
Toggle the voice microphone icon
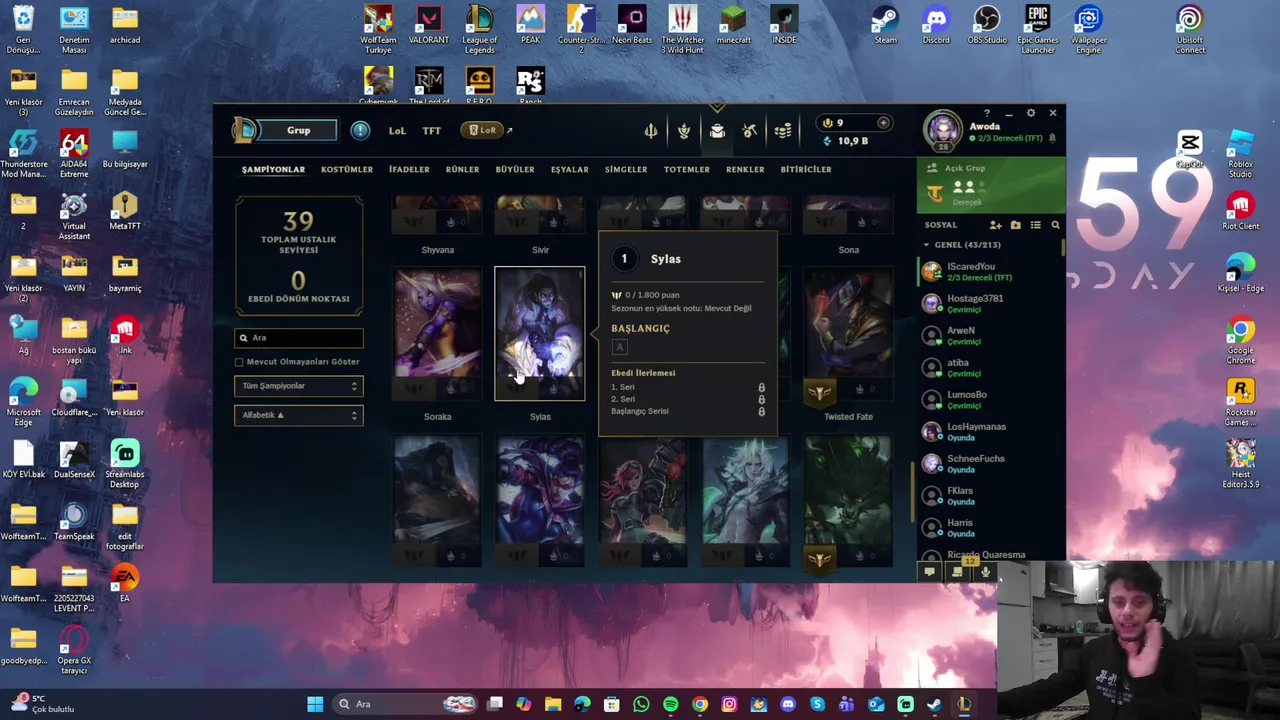[x=985, y=572]
